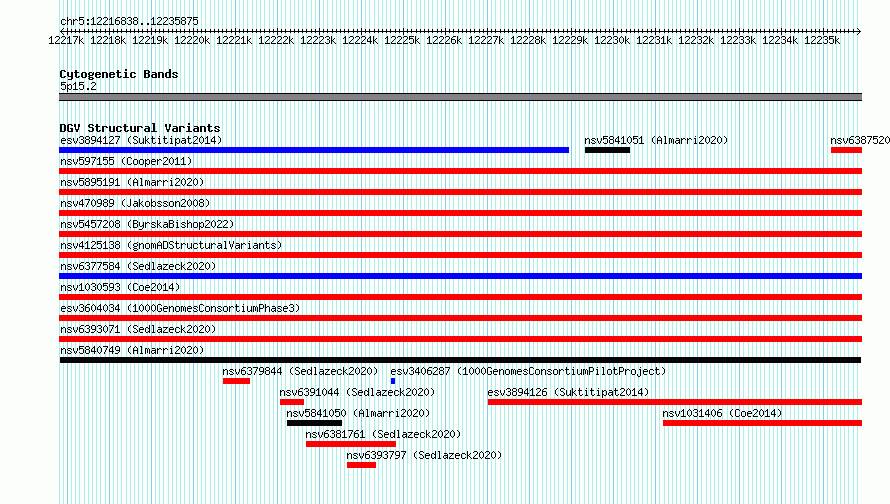This screenshot has height=504, width=890.
Task: Click the 12235k ruler position label
Action: tap(822, 41)
